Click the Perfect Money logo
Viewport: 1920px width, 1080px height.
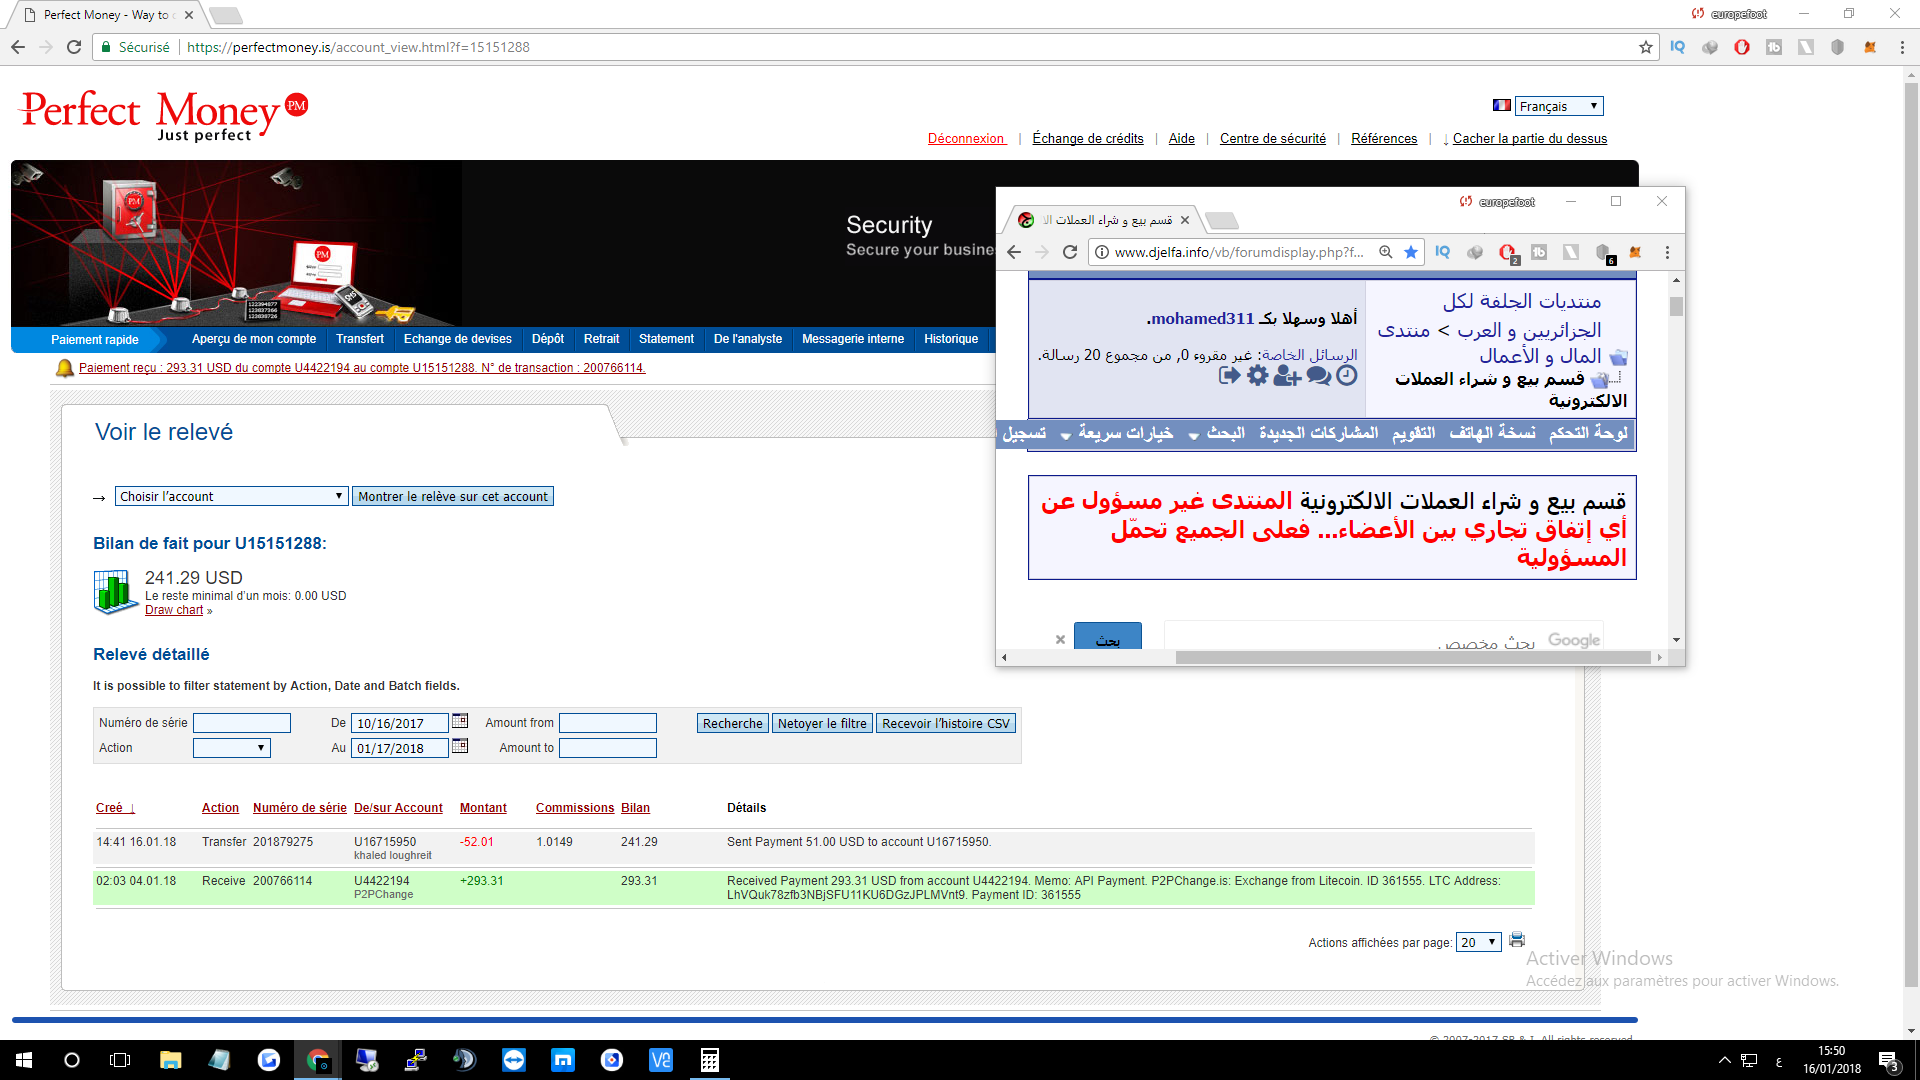tap(165, 115)
